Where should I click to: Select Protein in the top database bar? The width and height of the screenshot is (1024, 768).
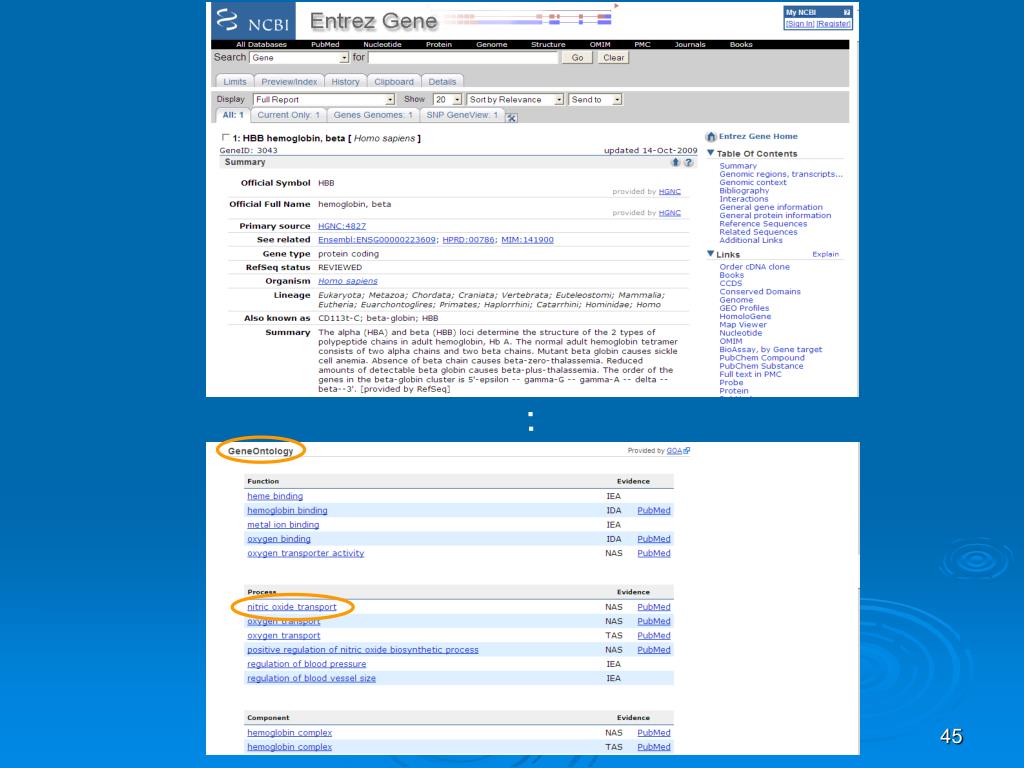pos(439,44)
